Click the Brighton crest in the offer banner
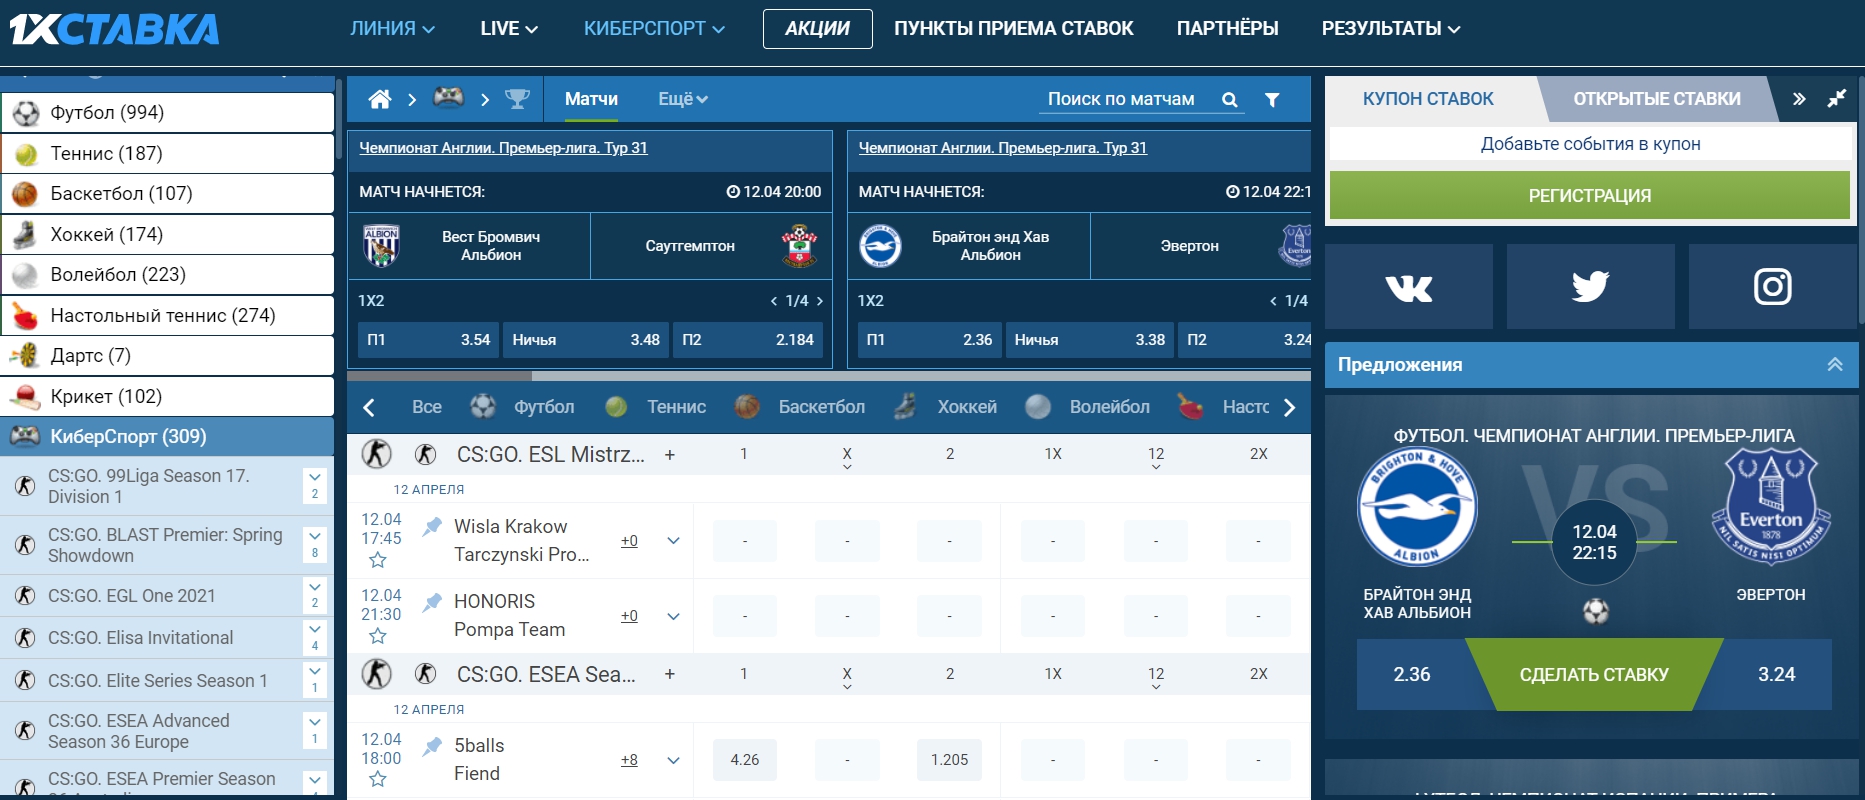The width and height of the screenshot is (1865, 800). (1417, 508)
